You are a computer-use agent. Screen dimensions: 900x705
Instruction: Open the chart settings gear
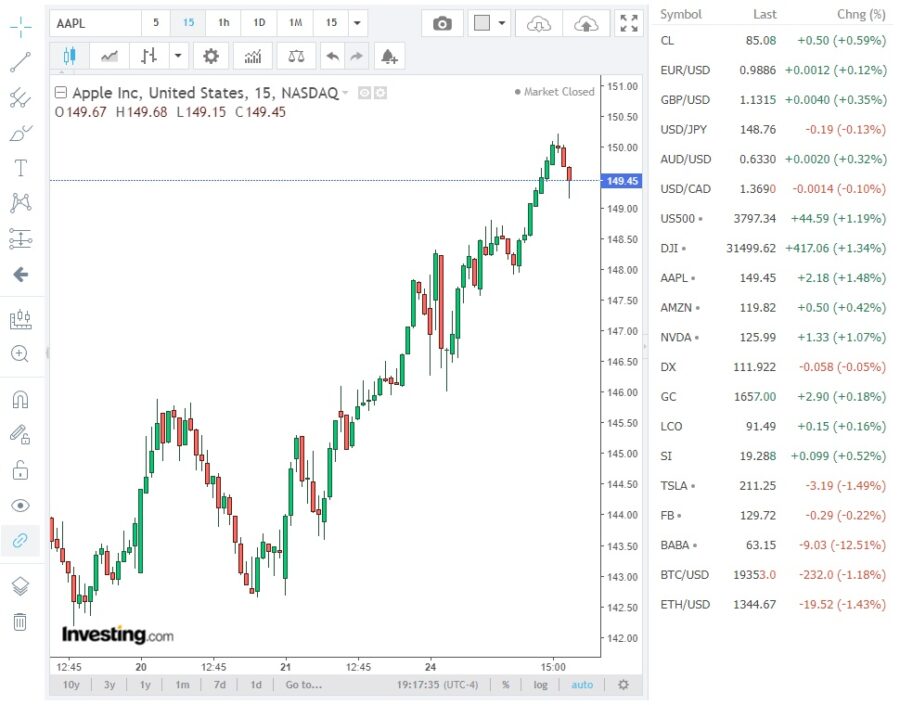211,57
